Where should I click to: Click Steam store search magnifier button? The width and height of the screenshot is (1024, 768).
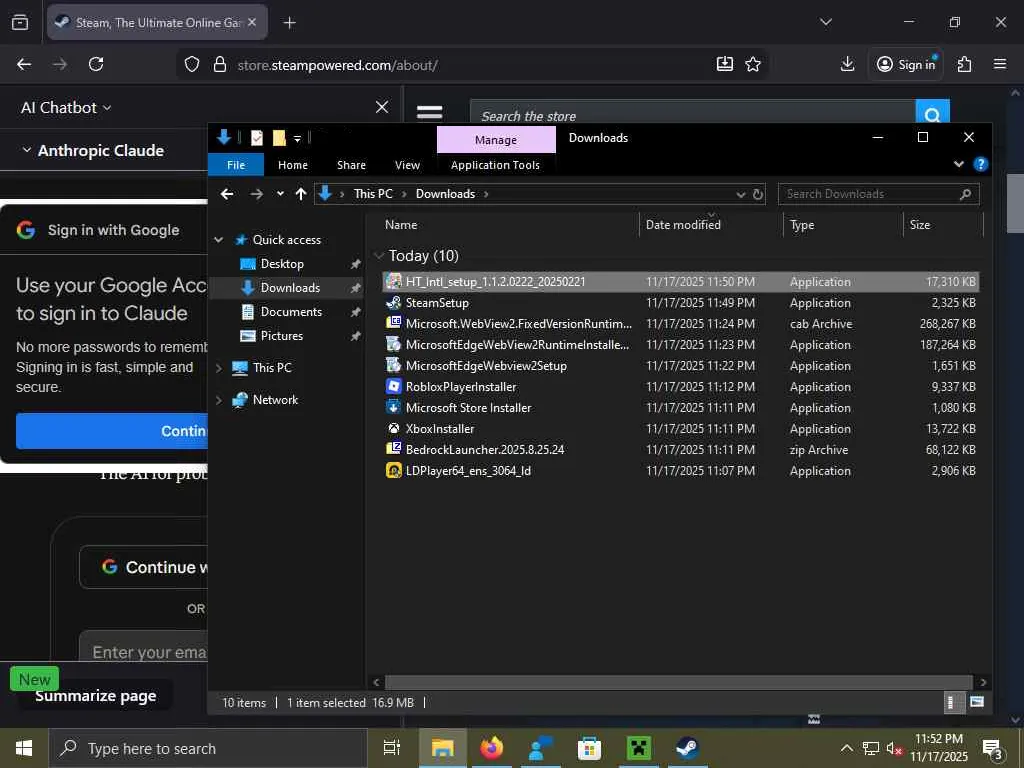click(x=933, y=114)
